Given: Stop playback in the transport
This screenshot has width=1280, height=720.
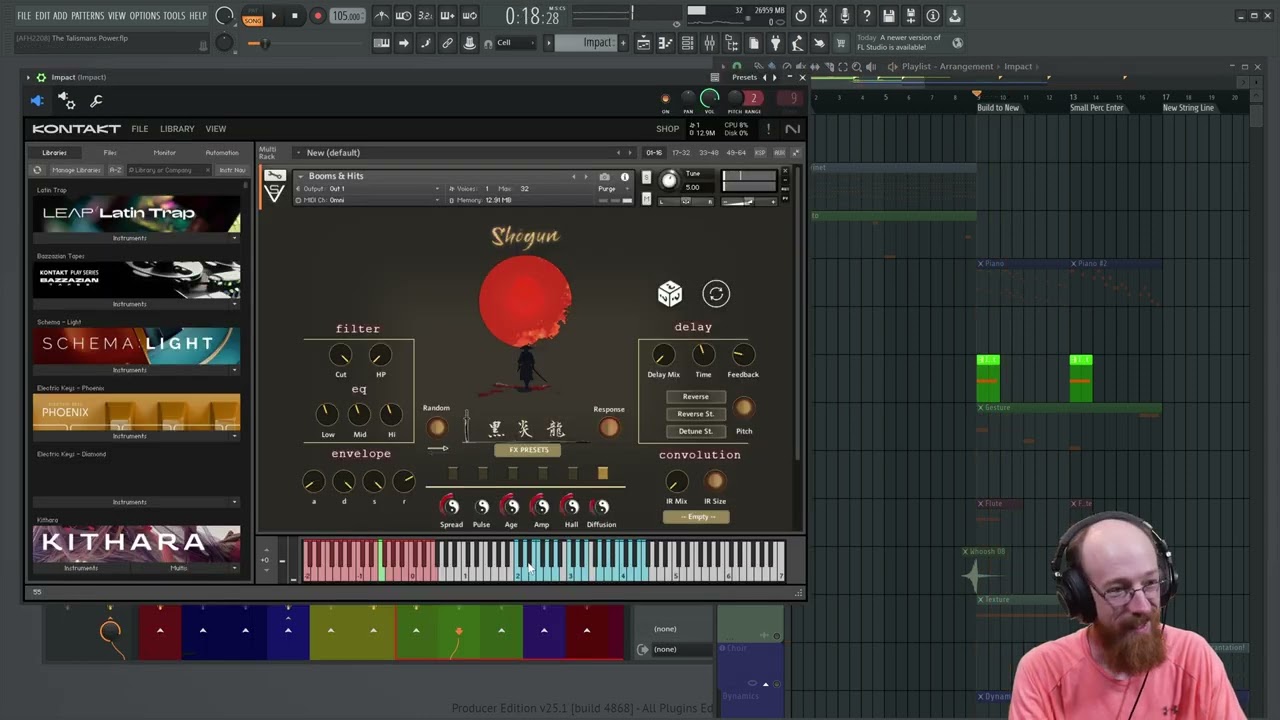Looking at the screenshot, I should pyautogui.click(x=294, y=16).
